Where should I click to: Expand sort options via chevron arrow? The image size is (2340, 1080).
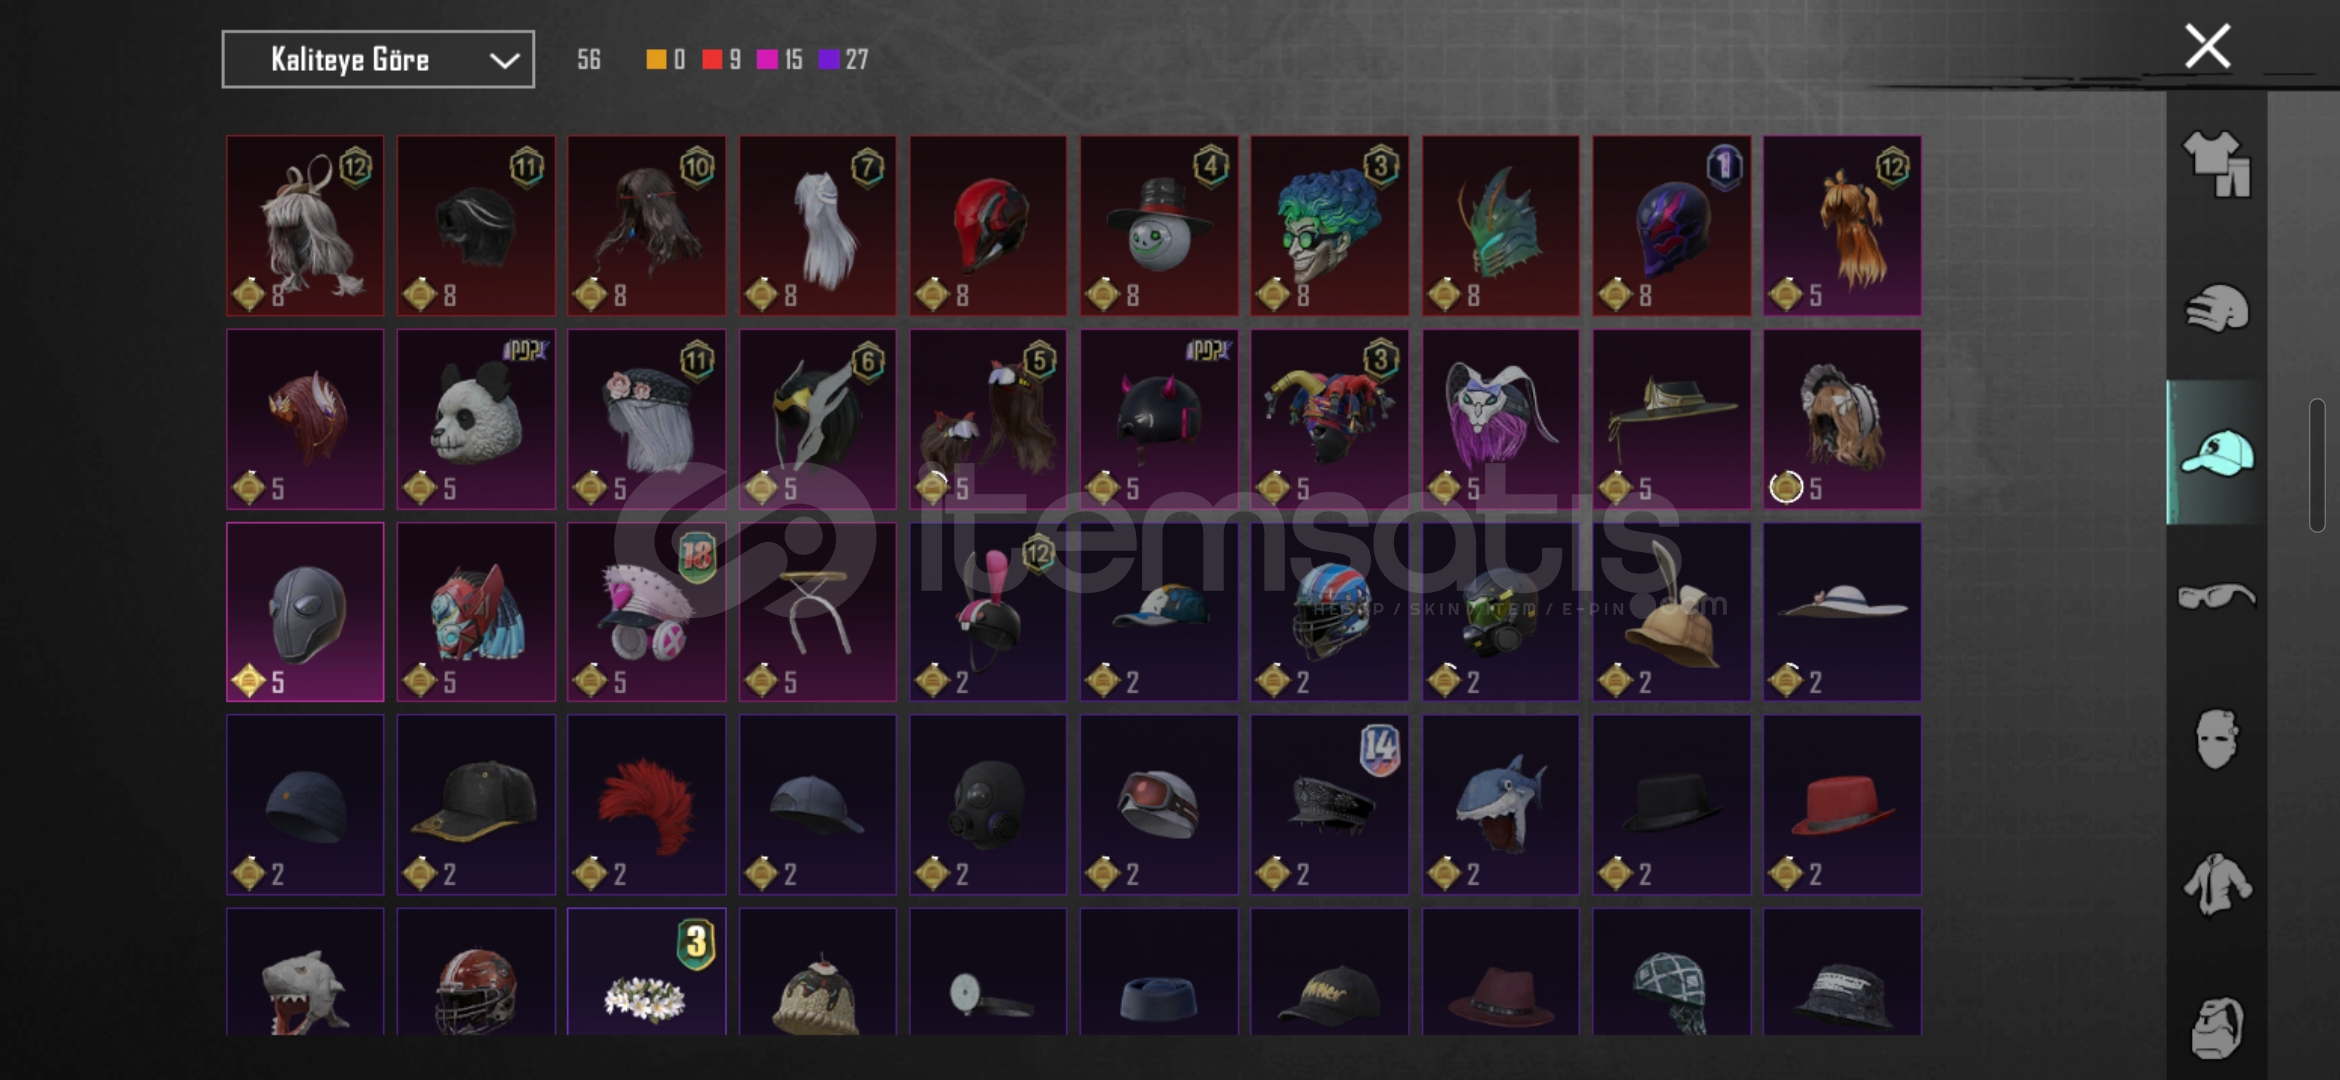pyautogui.click(x=504, y=61)
